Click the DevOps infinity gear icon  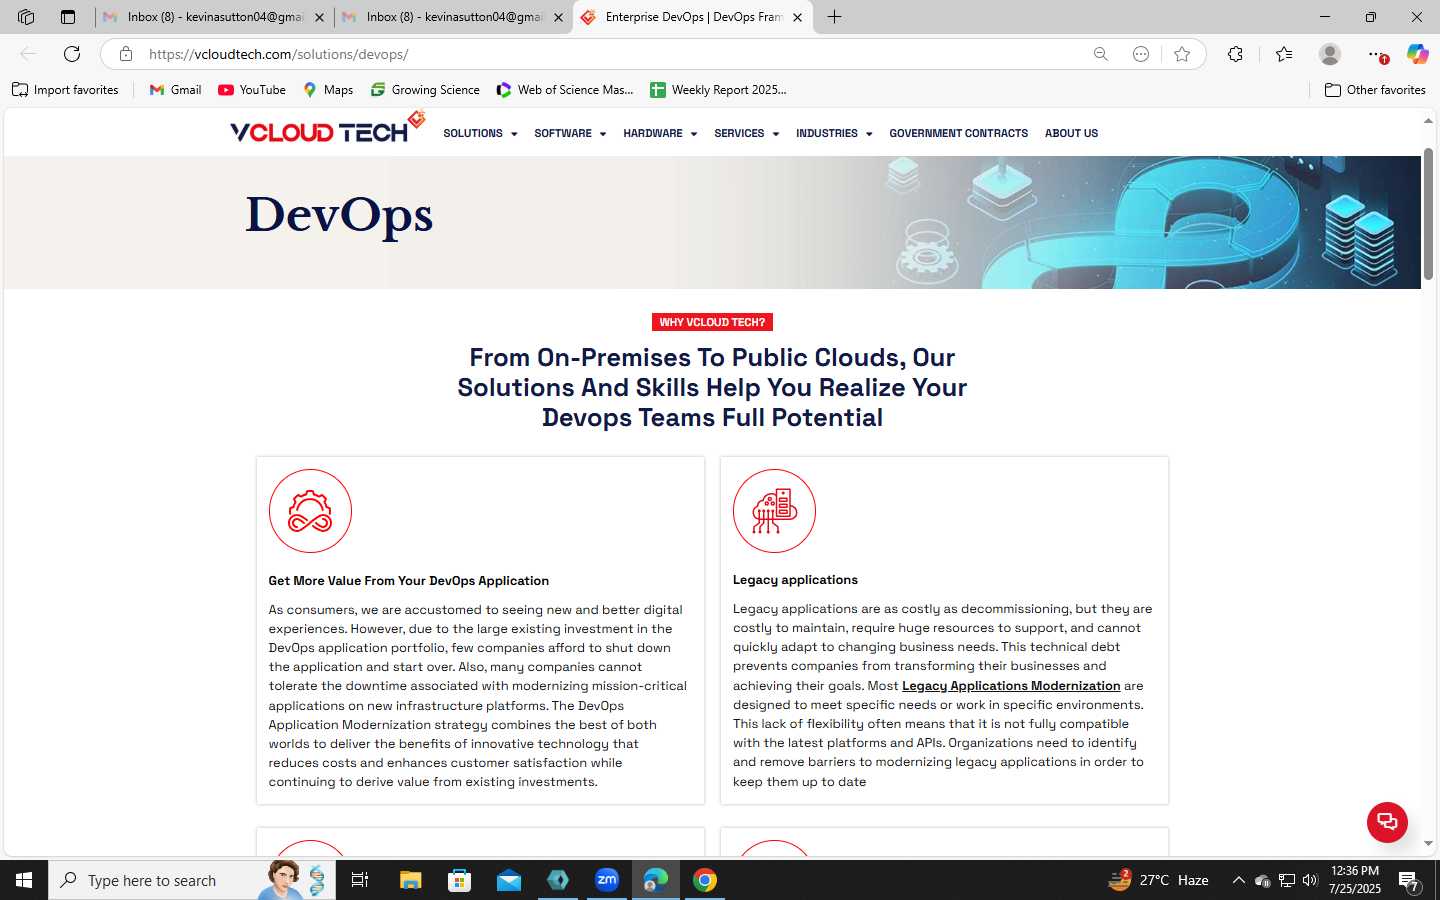310,511
